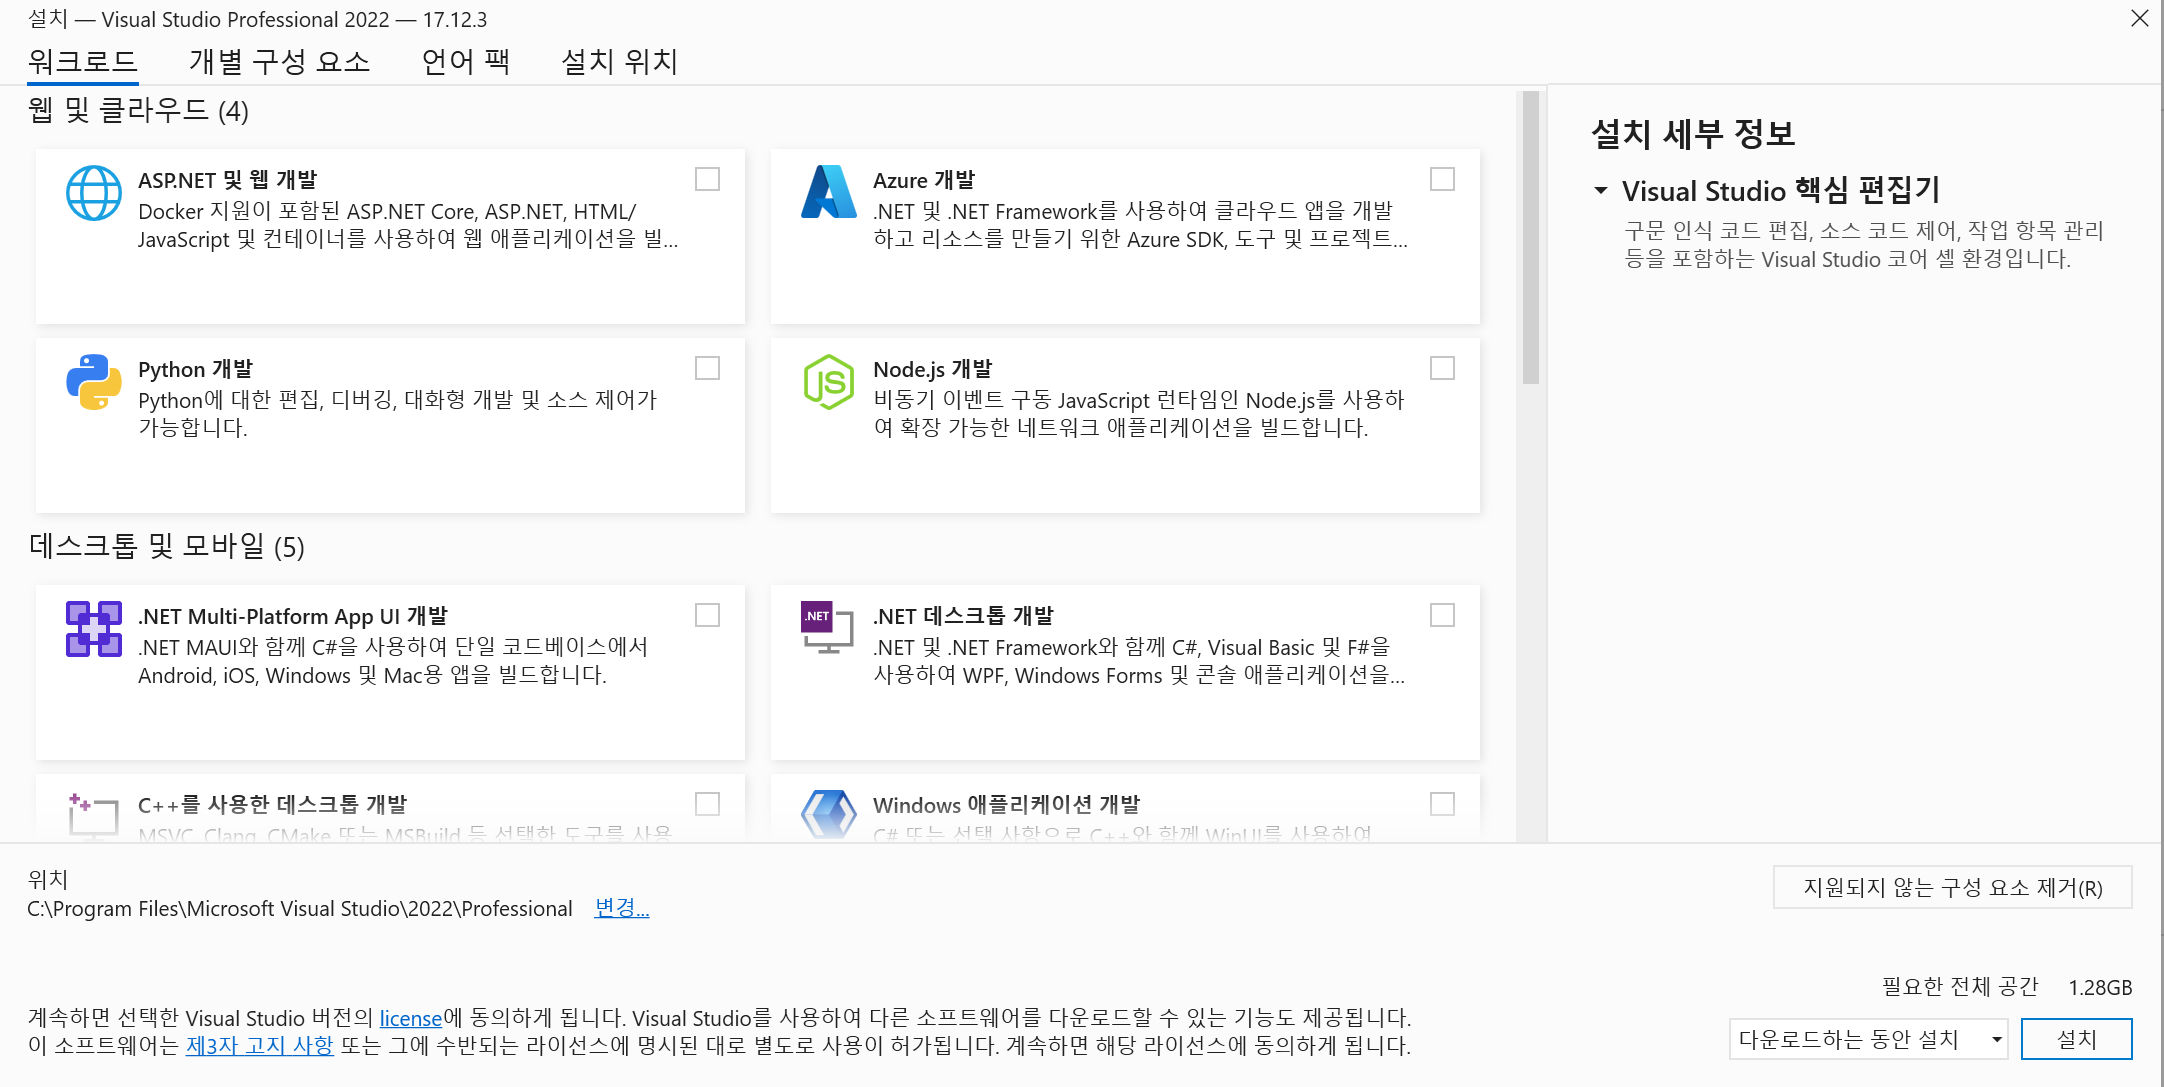Click 지원되지 않는 구성 요소 제거(R) button

click(1953, 888)
